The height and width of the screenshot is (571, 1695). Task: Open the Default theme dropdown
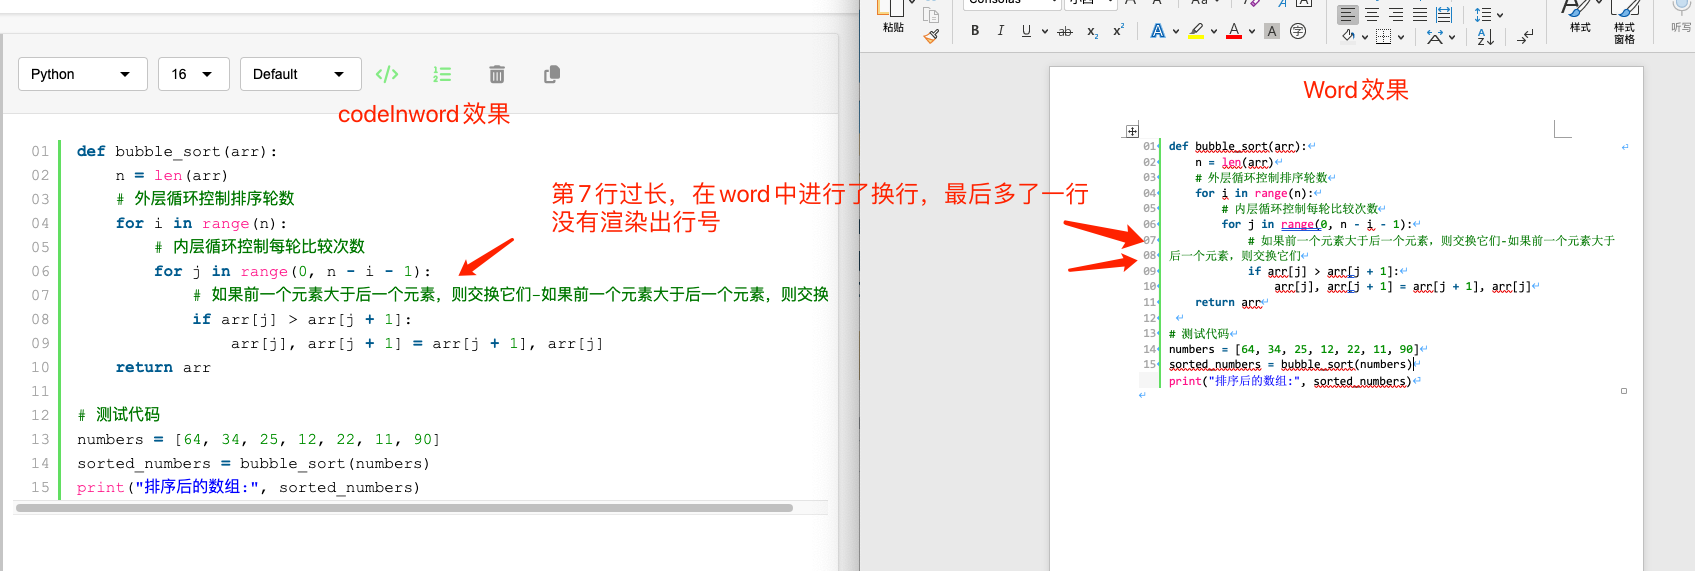tap(301, 74)
